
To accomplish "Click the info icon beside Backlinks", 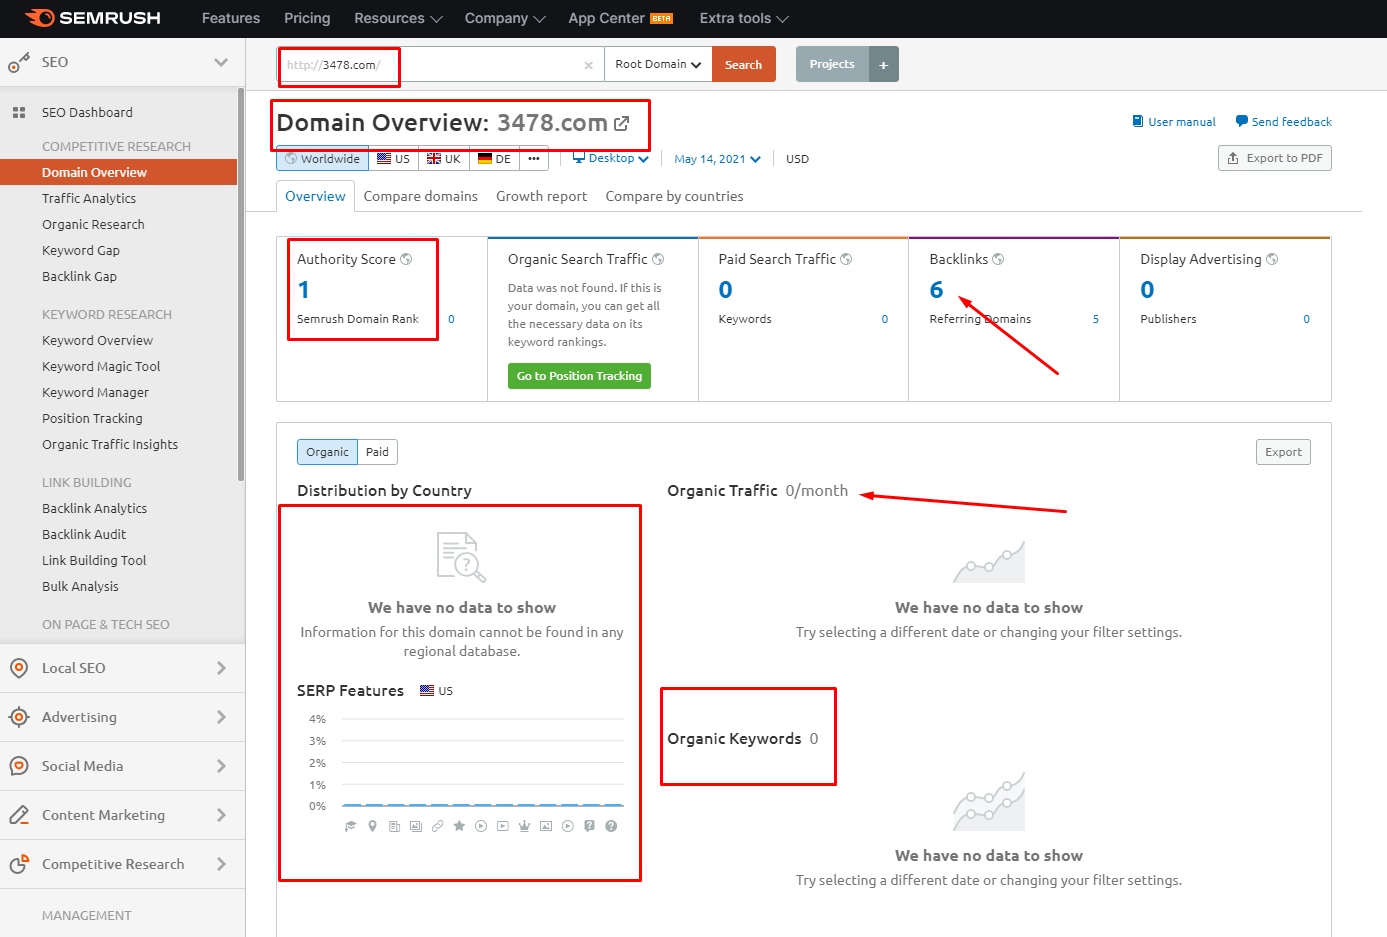I will coord(998,259).
